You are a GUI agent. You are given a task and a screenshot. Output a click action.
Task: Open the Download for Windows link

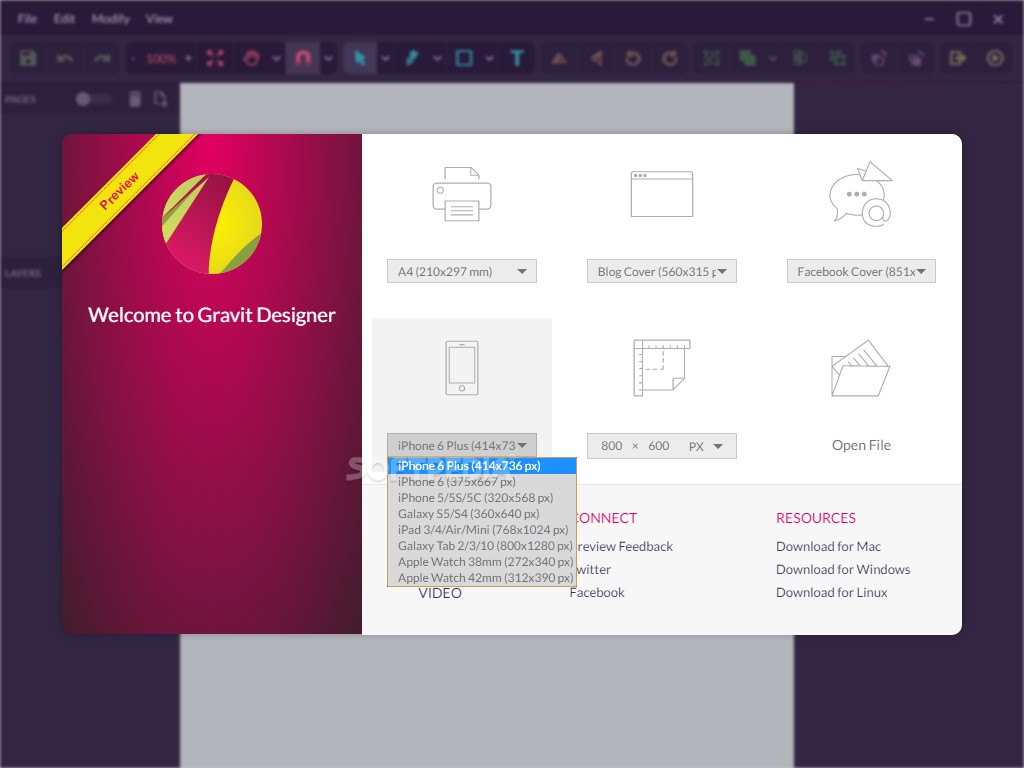point(842,569)
